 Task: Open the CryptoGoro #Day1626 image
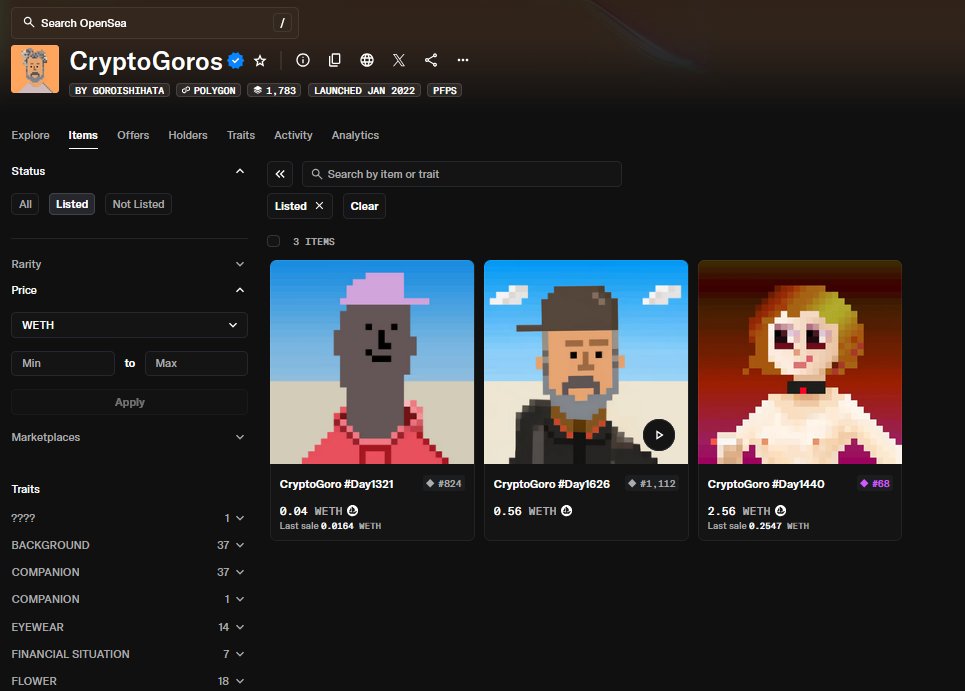pos(586,362)
